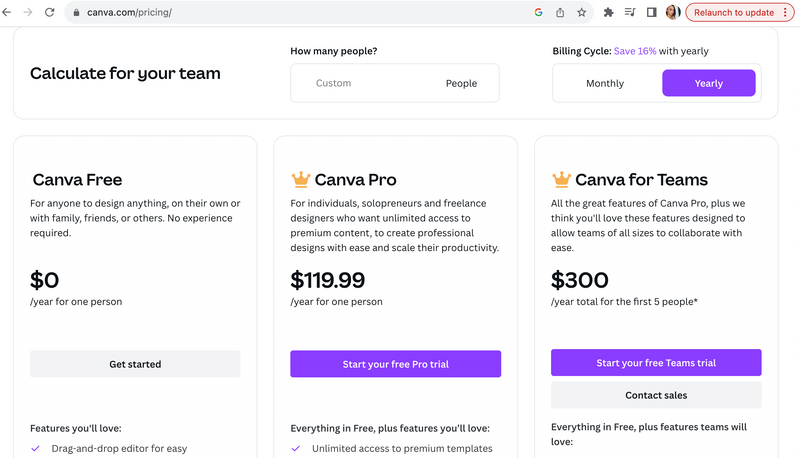Open the Chrome extensions puzzle icon

coord(608,12)
